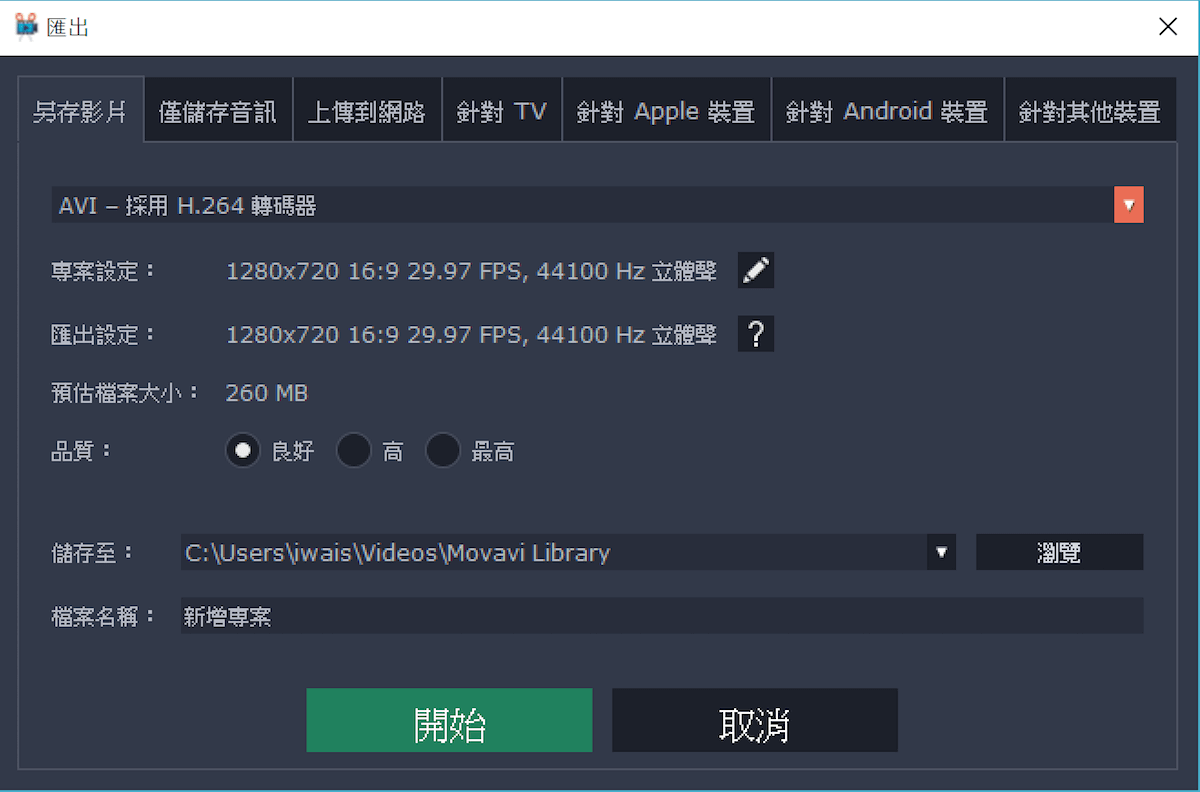Open the 針對 TV tab
The height and width of the screenshot is (792, 1200).
(x=502, y=111)
